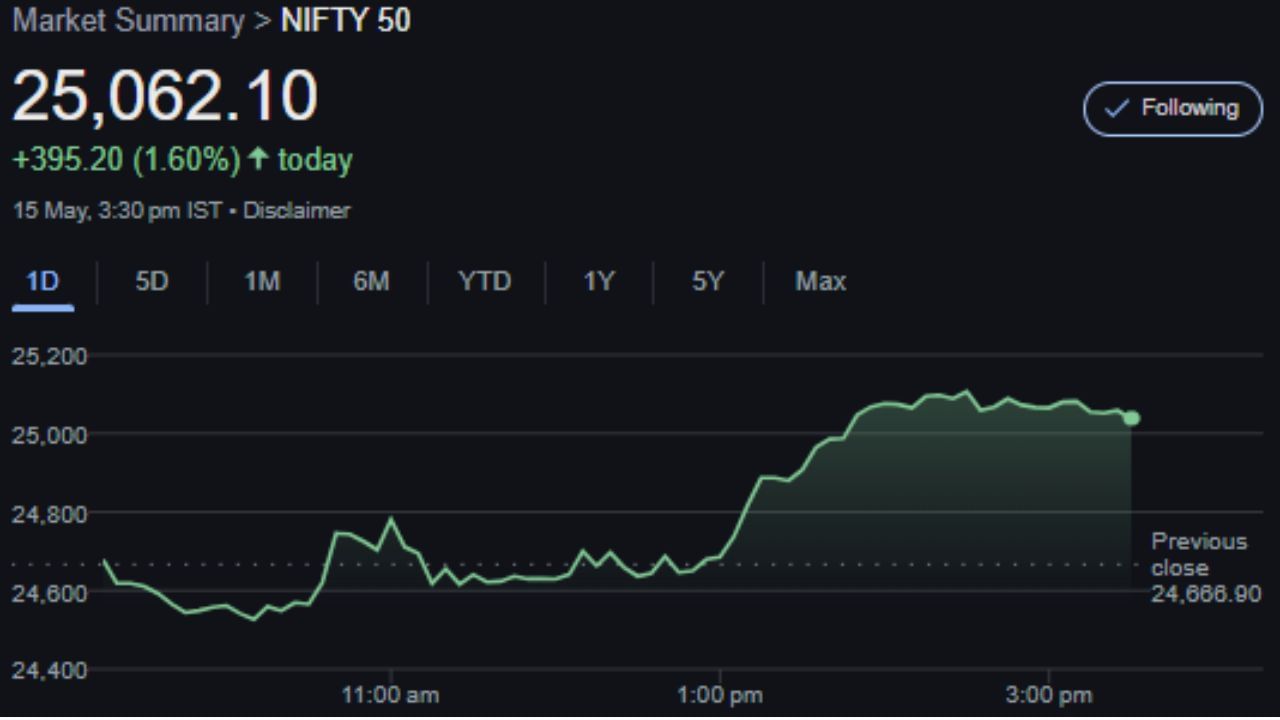Click the 24,600 y-axis label
This screenshot has width=1280, height=720.
coord(49,592)
